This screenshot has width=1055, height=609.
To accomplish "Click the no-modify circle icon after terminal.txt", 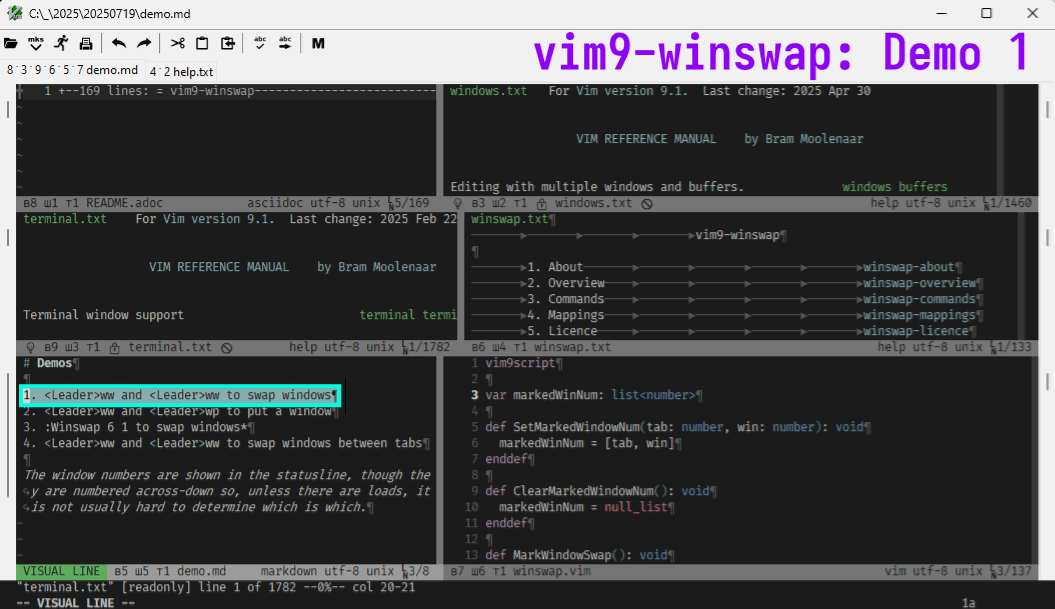I will 227,347.
